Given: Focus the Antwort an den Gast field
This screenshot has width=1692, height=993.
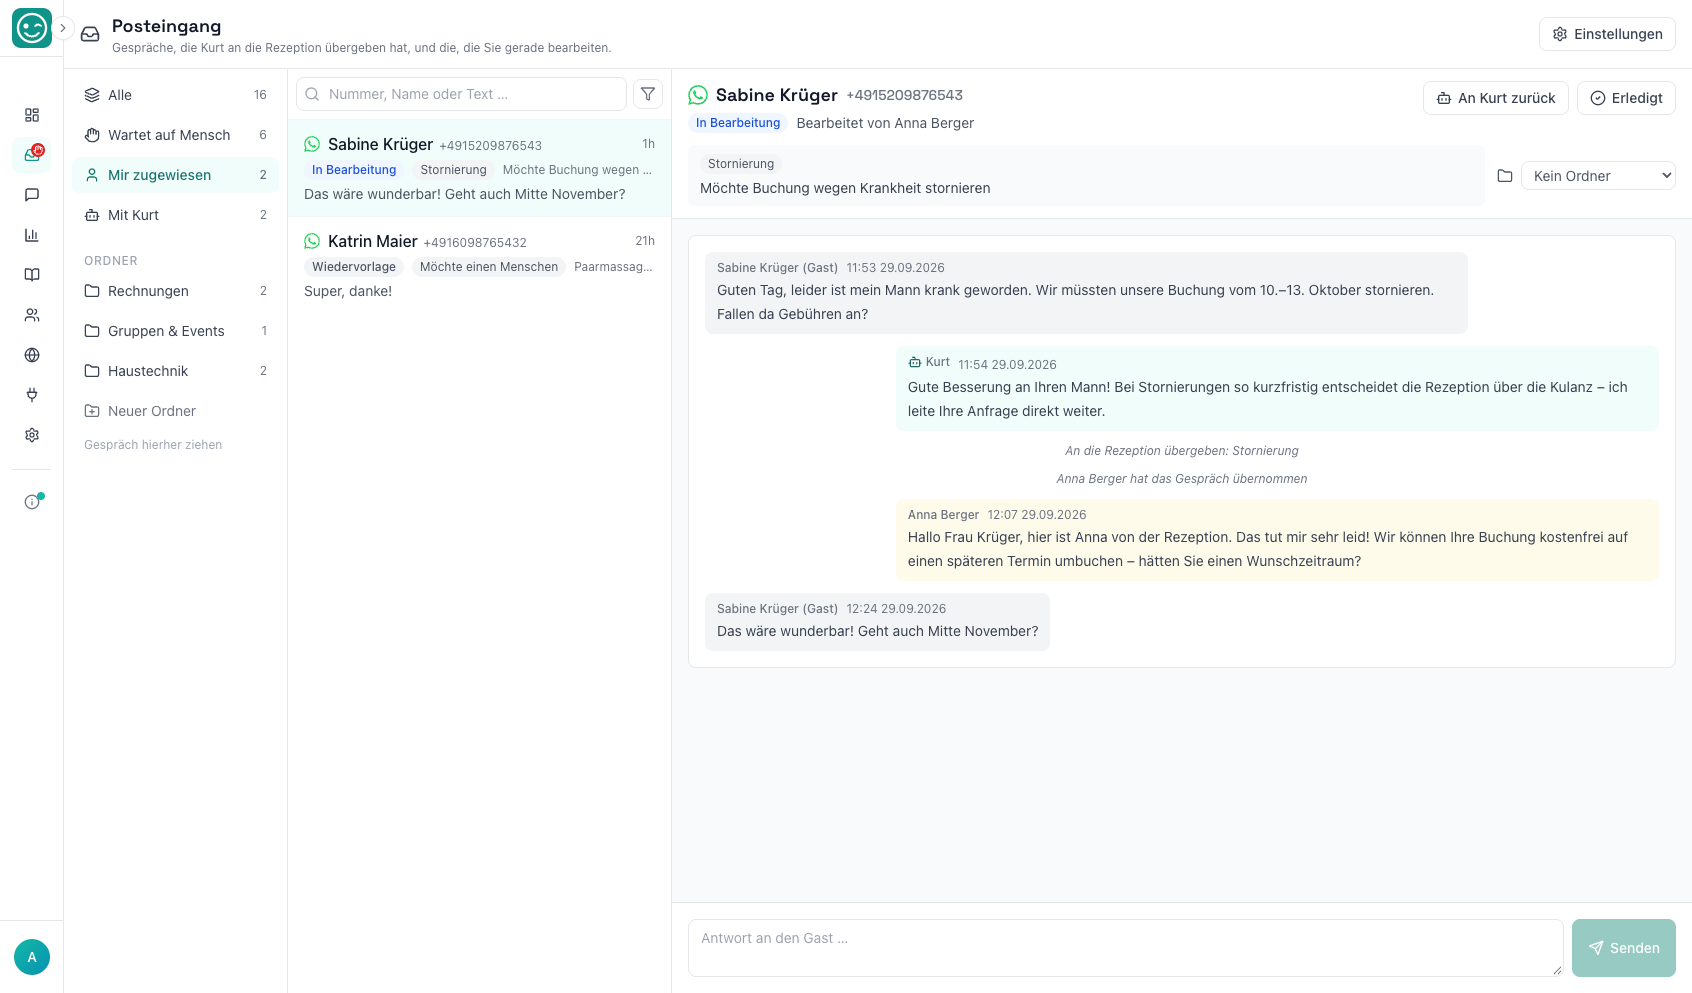Looking at the screenshot, I should (x=1125, y=948).
